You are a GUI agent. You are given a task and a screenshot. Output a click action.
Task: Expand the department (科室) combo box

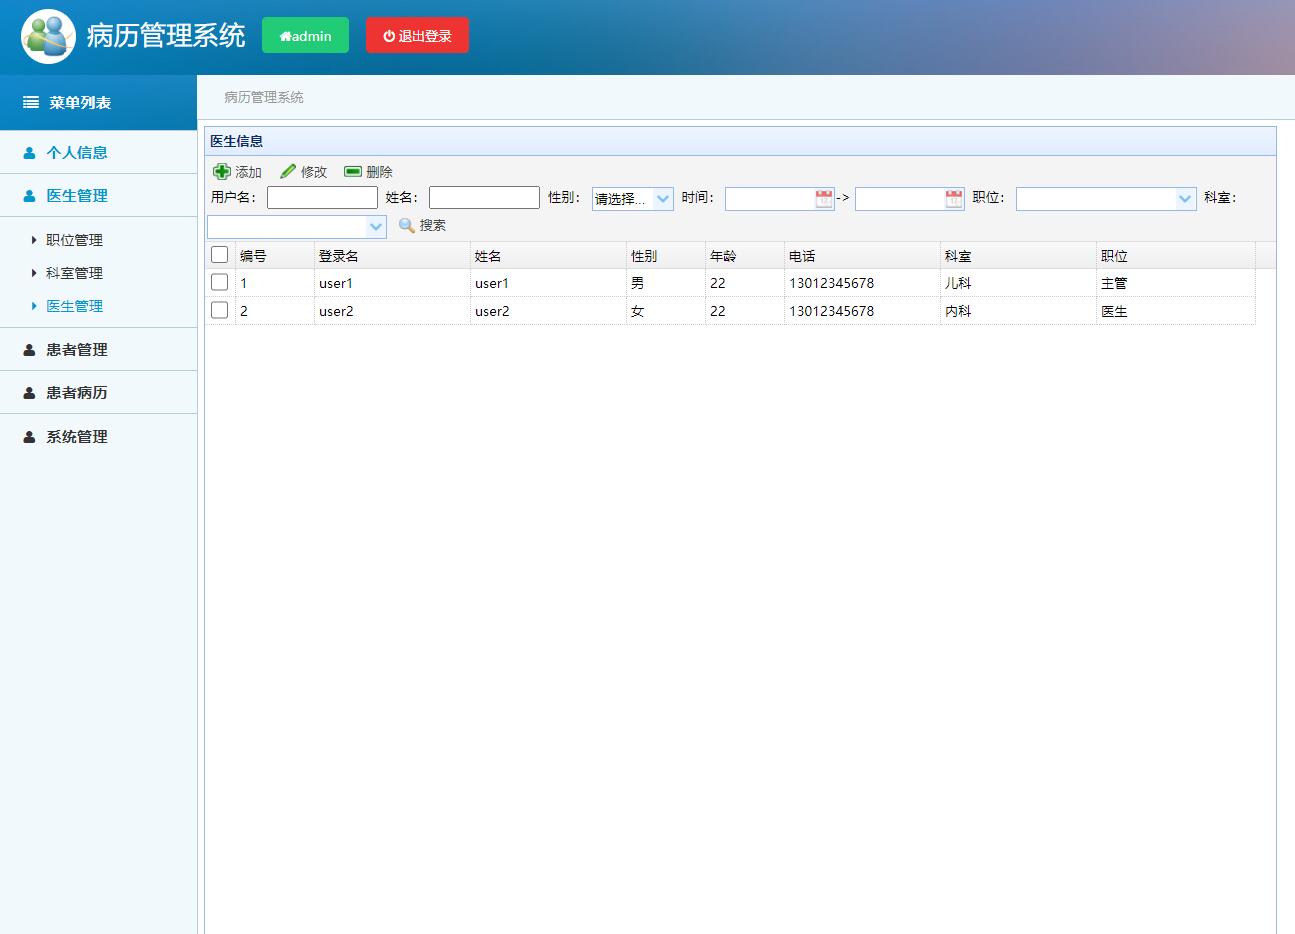[x=376, y=227]
